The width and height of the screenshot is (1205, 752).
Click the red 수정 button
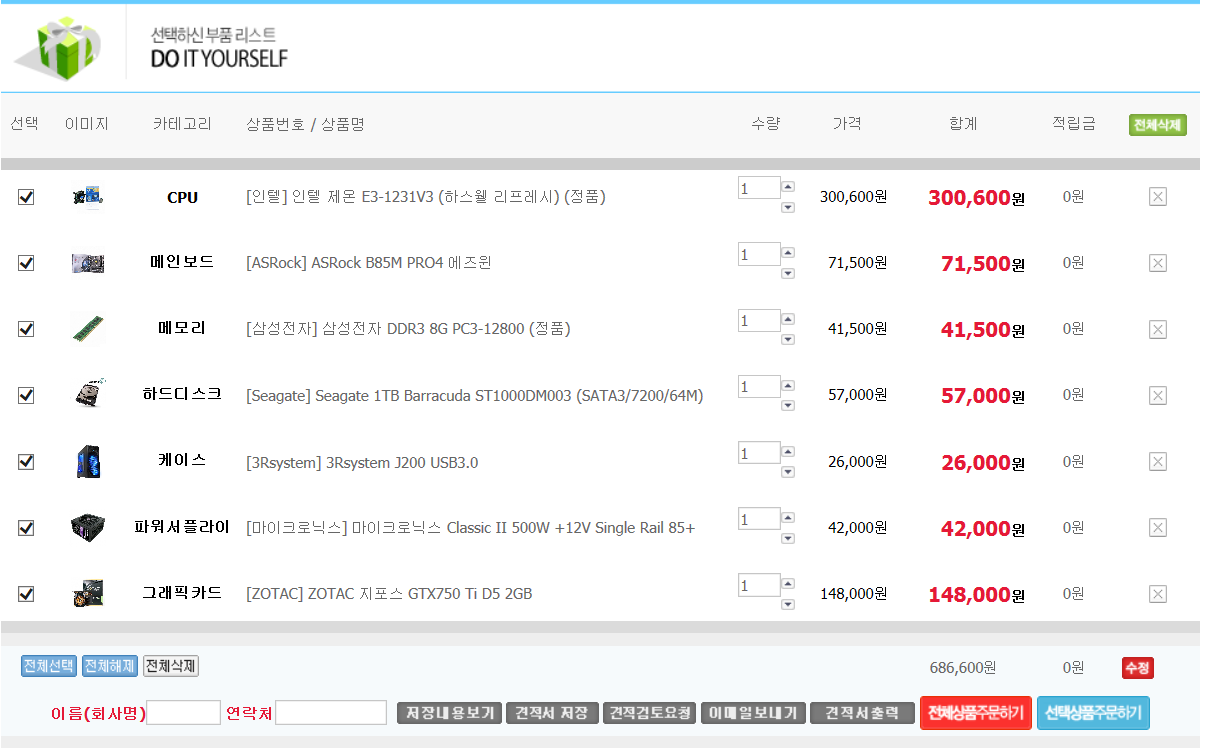point(1138,668)
